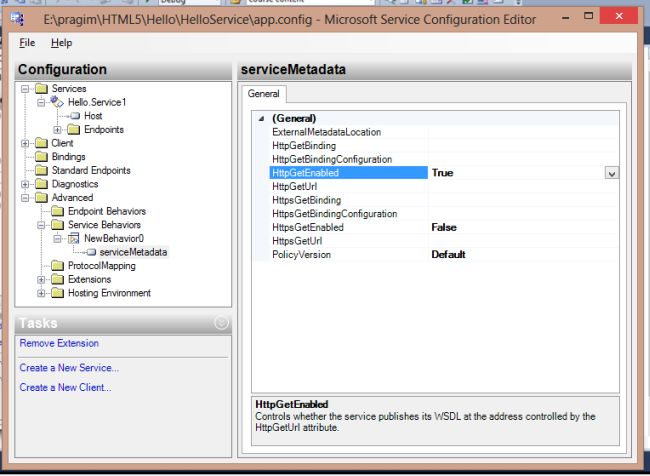Screen dimensions: 650x476
Task: Expand the Hosting Environment node
Action: (x=41, y=294)
